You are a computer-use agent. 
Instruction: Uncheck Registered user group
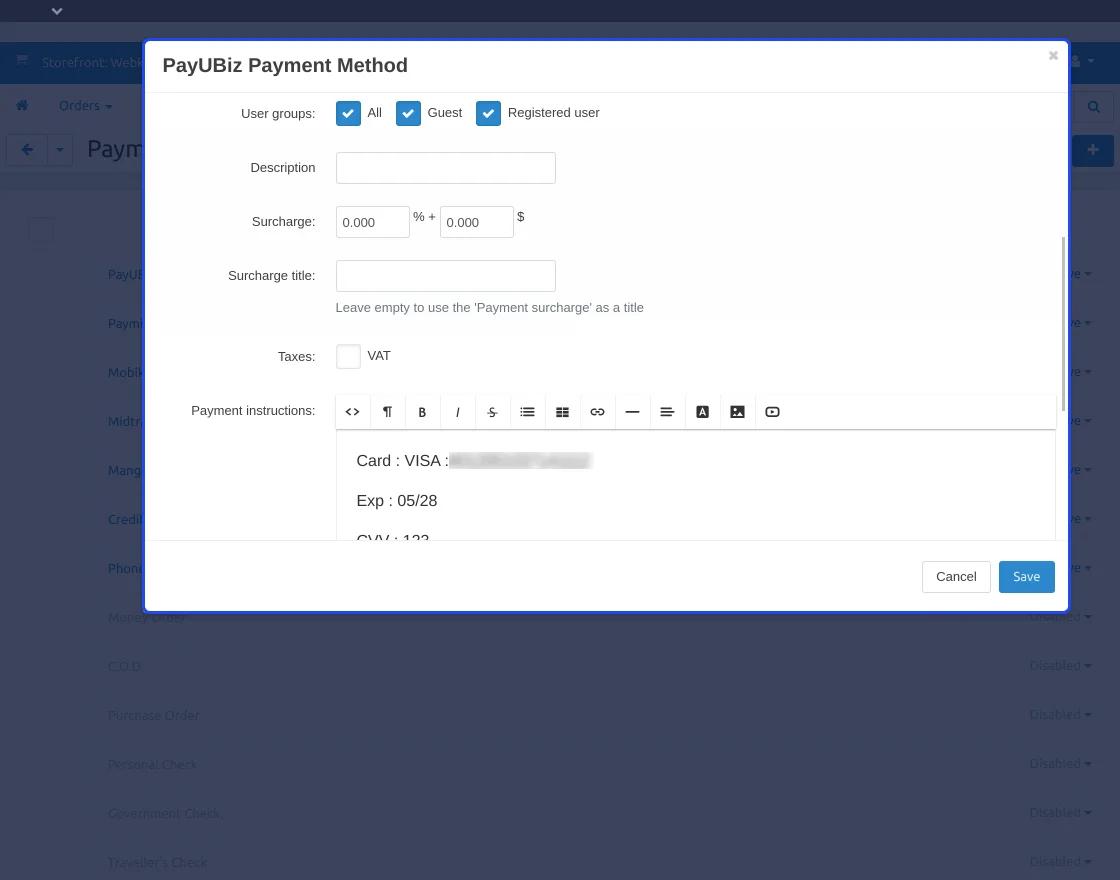click(488, 113)
